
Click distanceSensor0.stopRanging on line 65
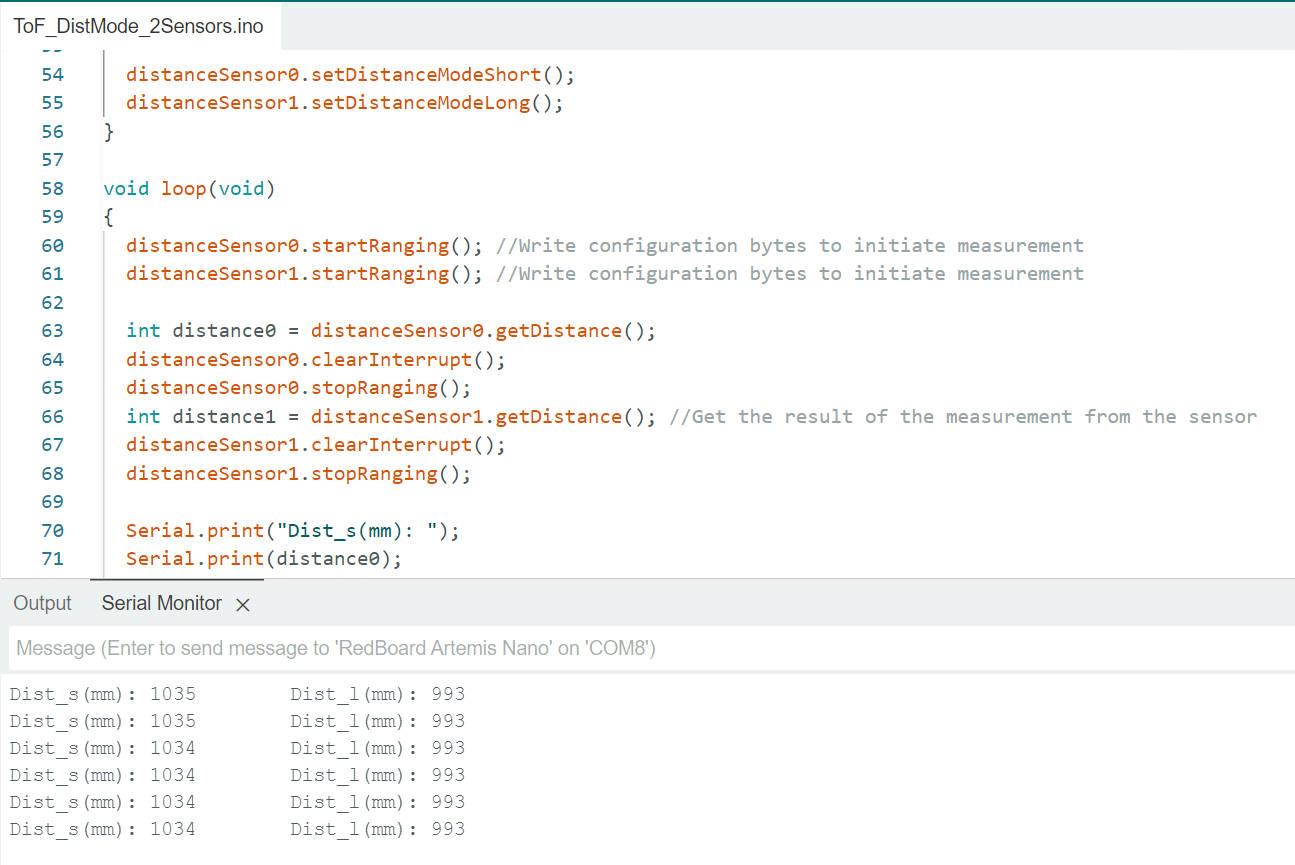(x=282, y=388)
